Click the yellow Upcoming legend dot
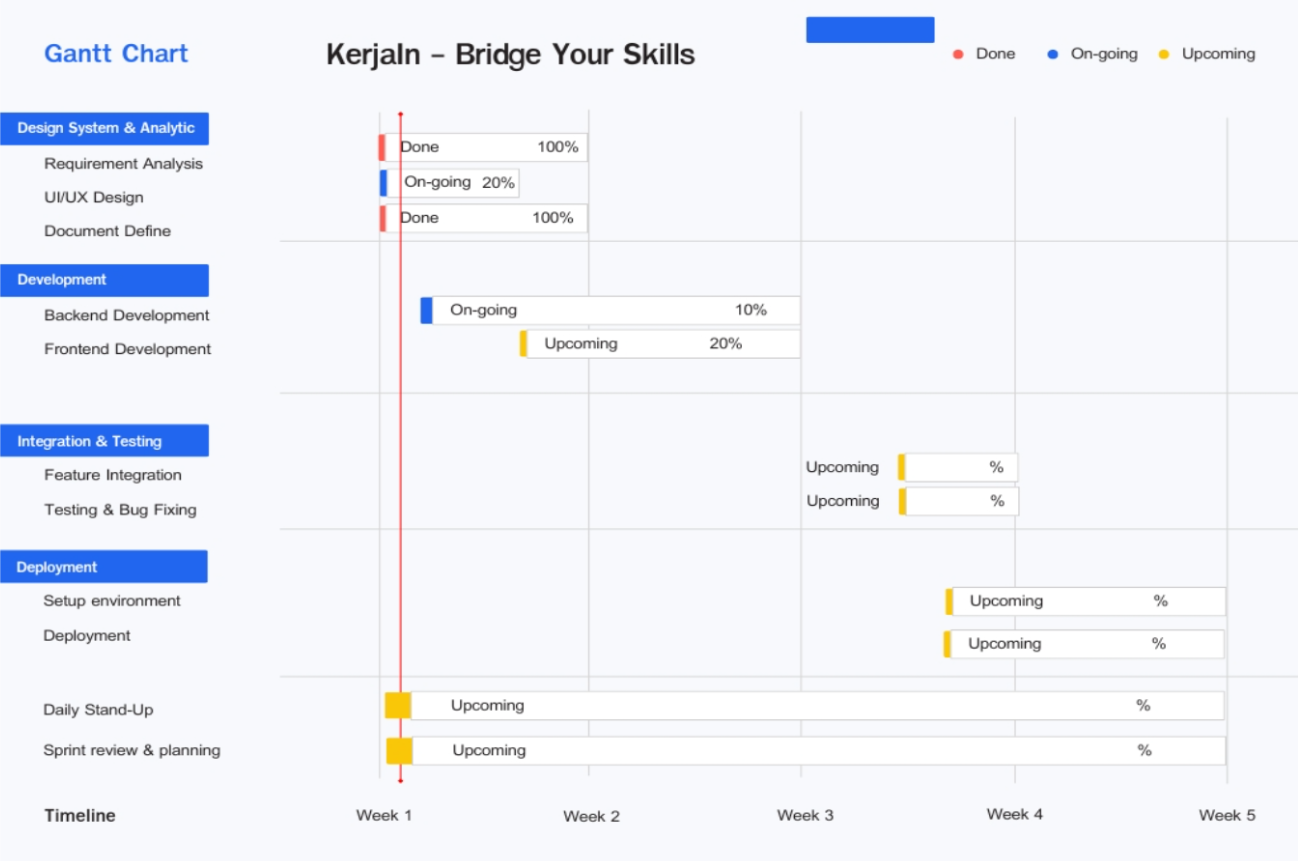 1163,54
